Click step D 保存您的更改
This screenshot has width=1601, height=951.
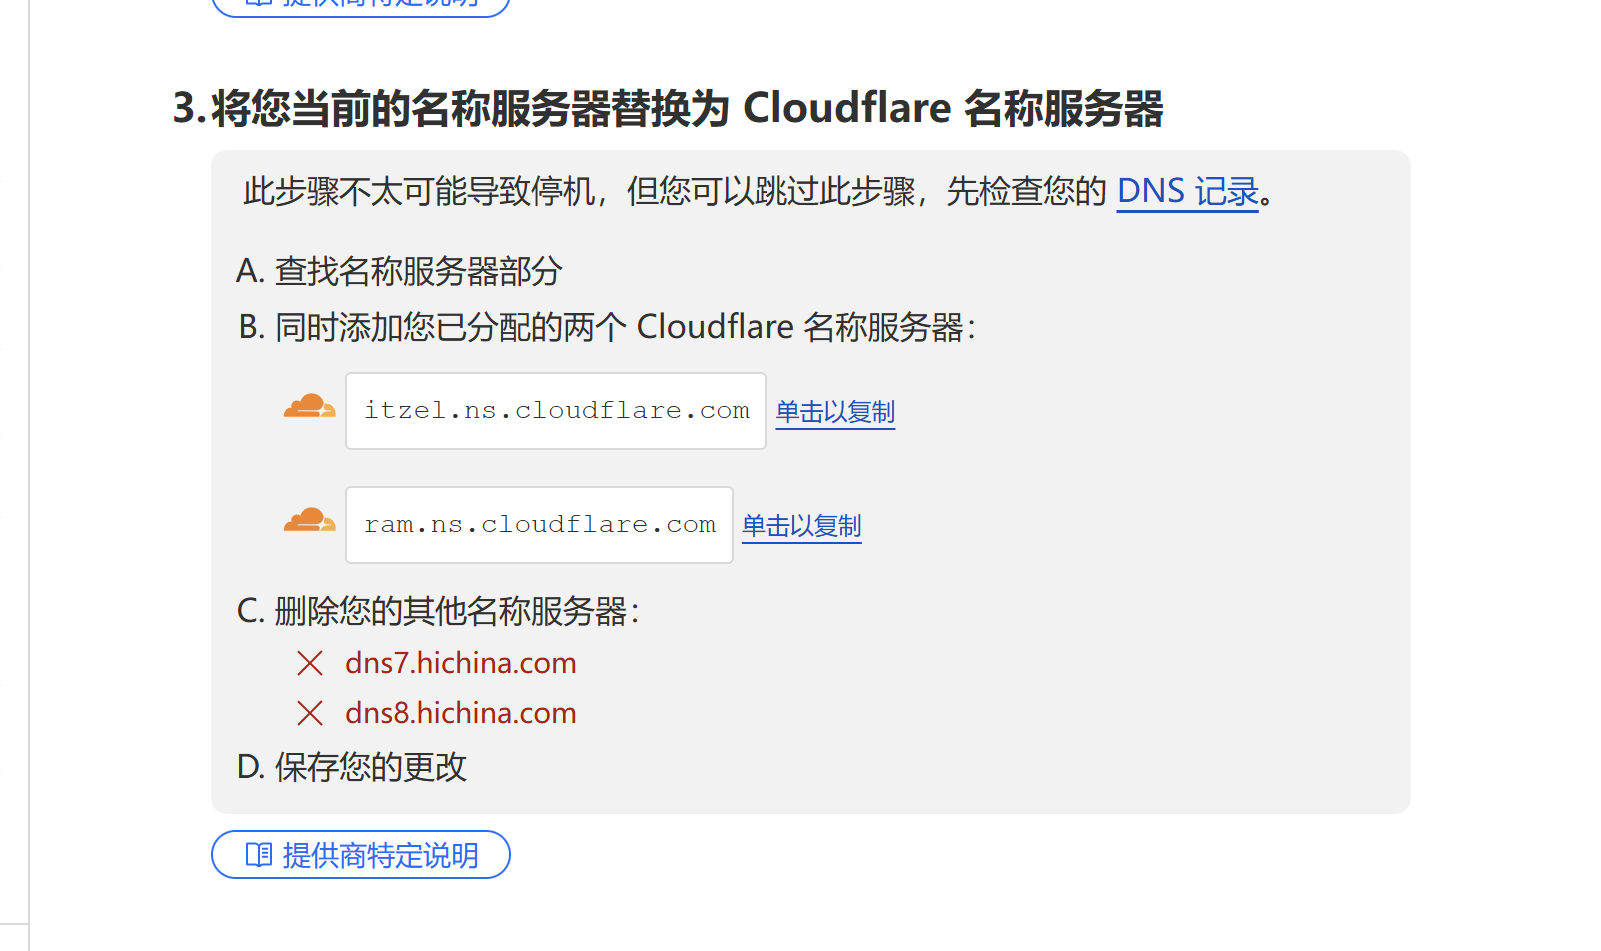[x=351, y=767]
